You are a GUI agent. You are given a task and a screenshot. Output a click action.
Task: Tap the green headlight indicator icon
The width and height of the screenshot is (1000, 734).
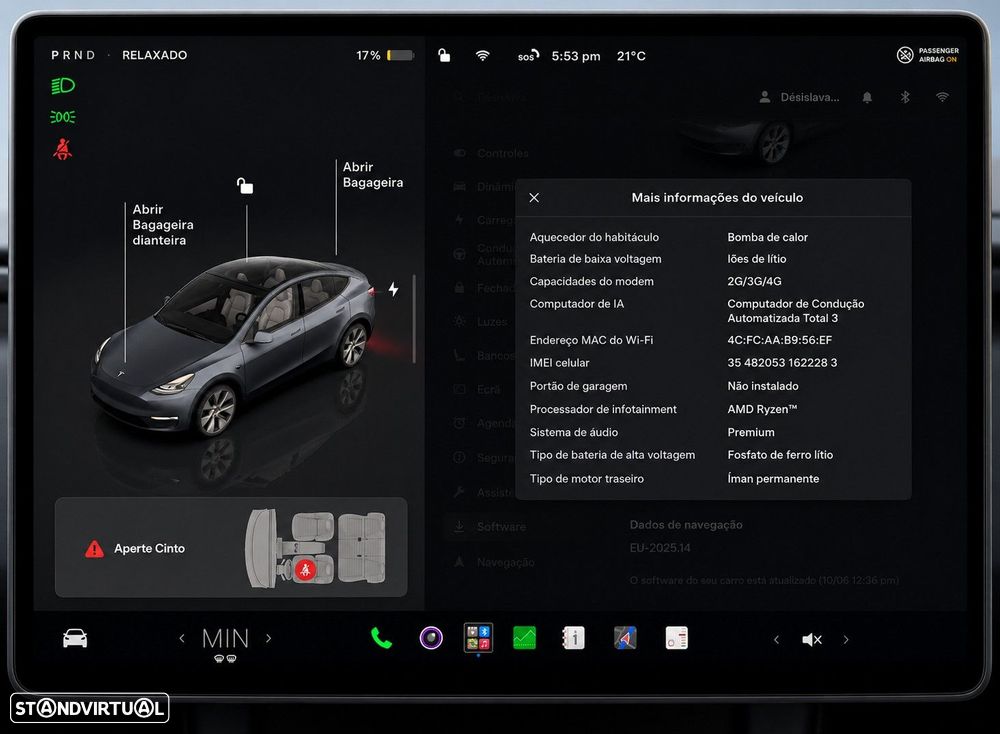pyautogui.click(x=63, y=85)
